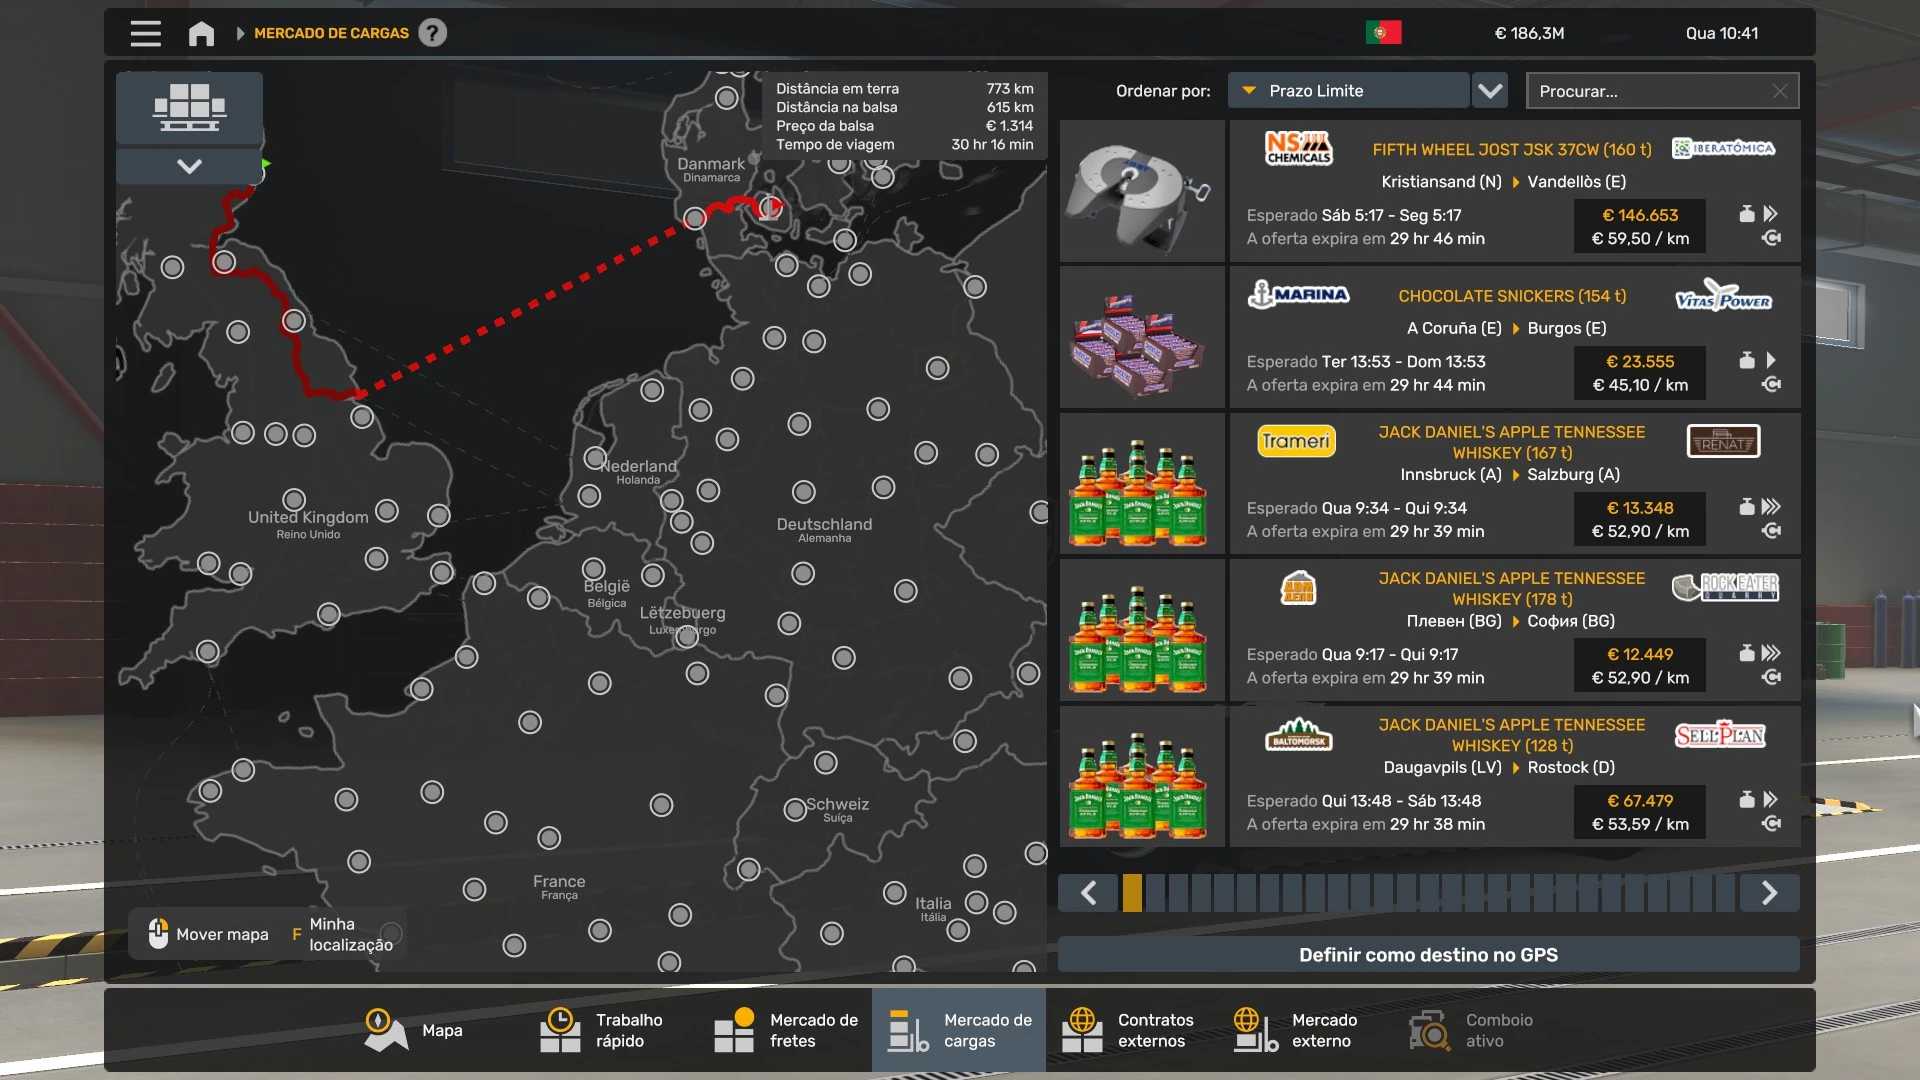The height and width of the screenshot is (1080, 1920).
Task: Go to next page of offers
Action: (1768, 893)
